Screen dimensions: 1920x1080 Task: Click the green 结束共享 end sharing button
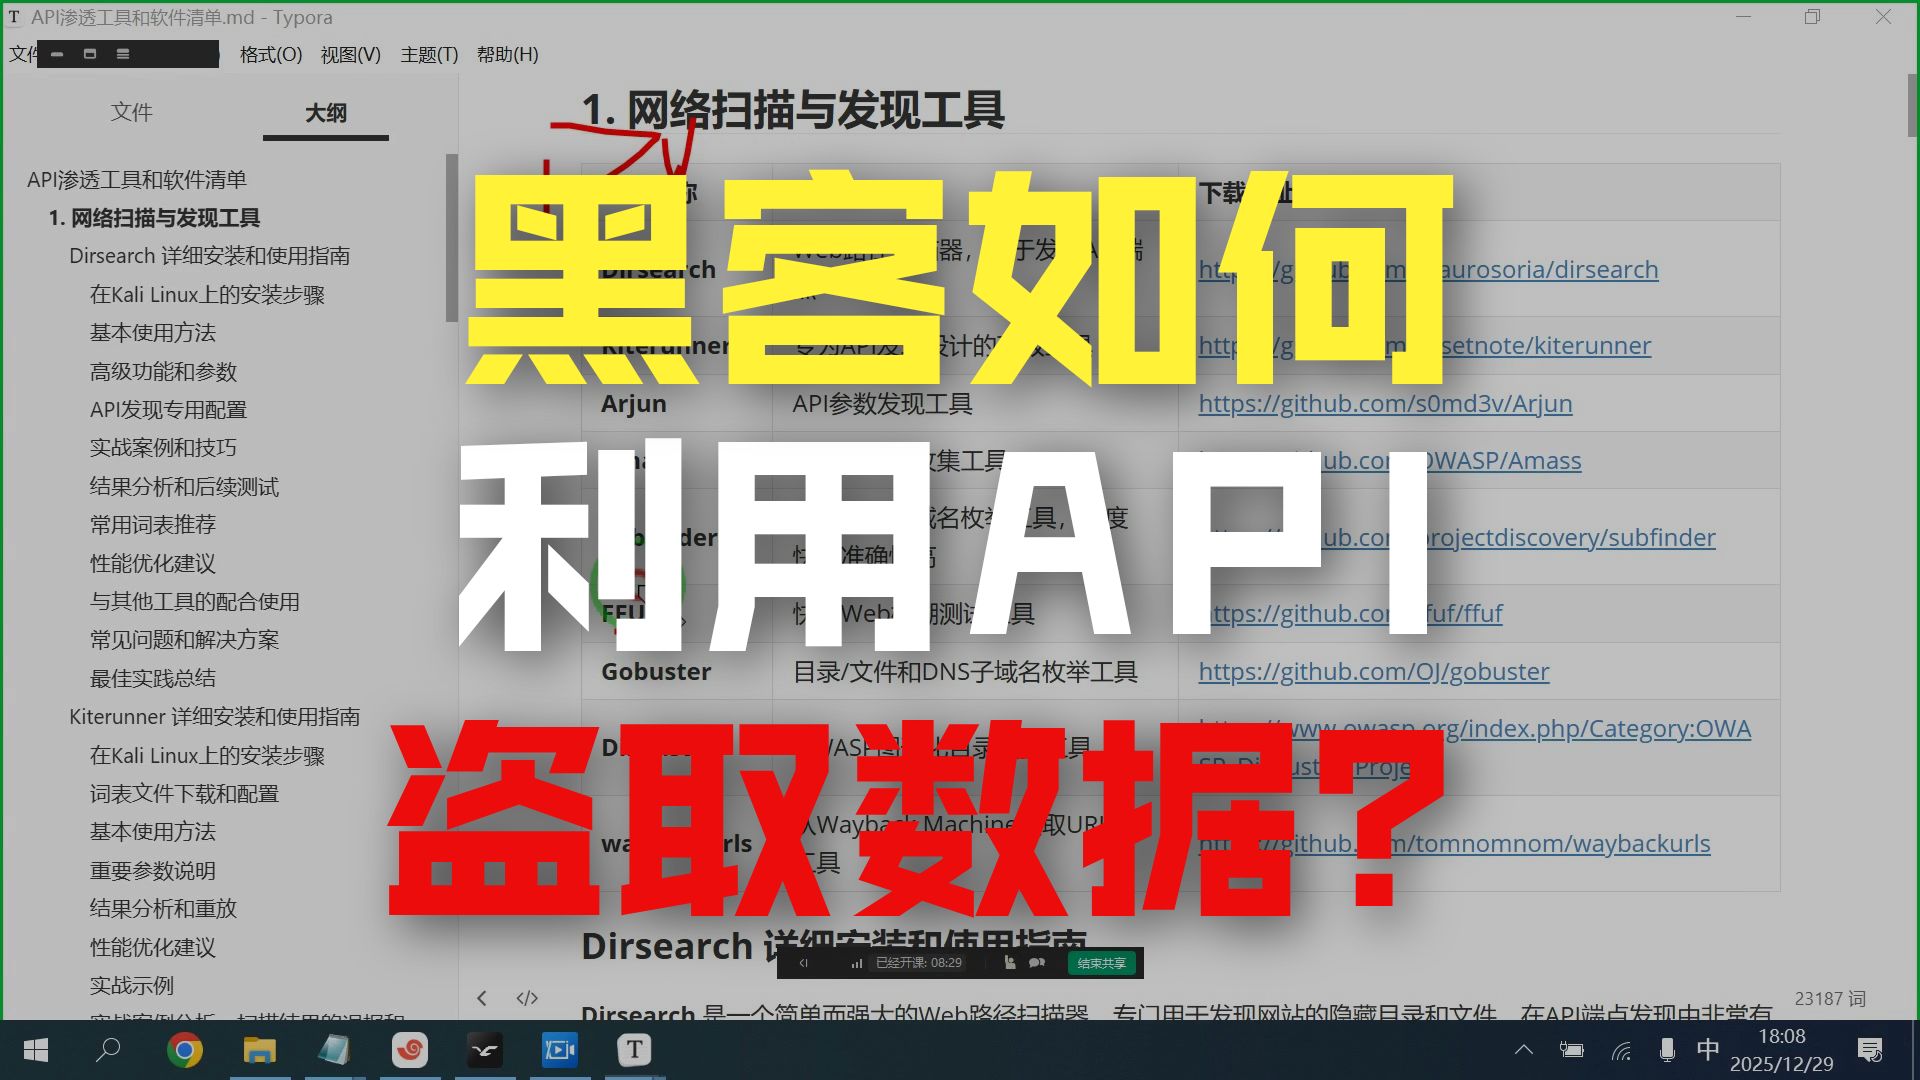tap(1101, 963)
